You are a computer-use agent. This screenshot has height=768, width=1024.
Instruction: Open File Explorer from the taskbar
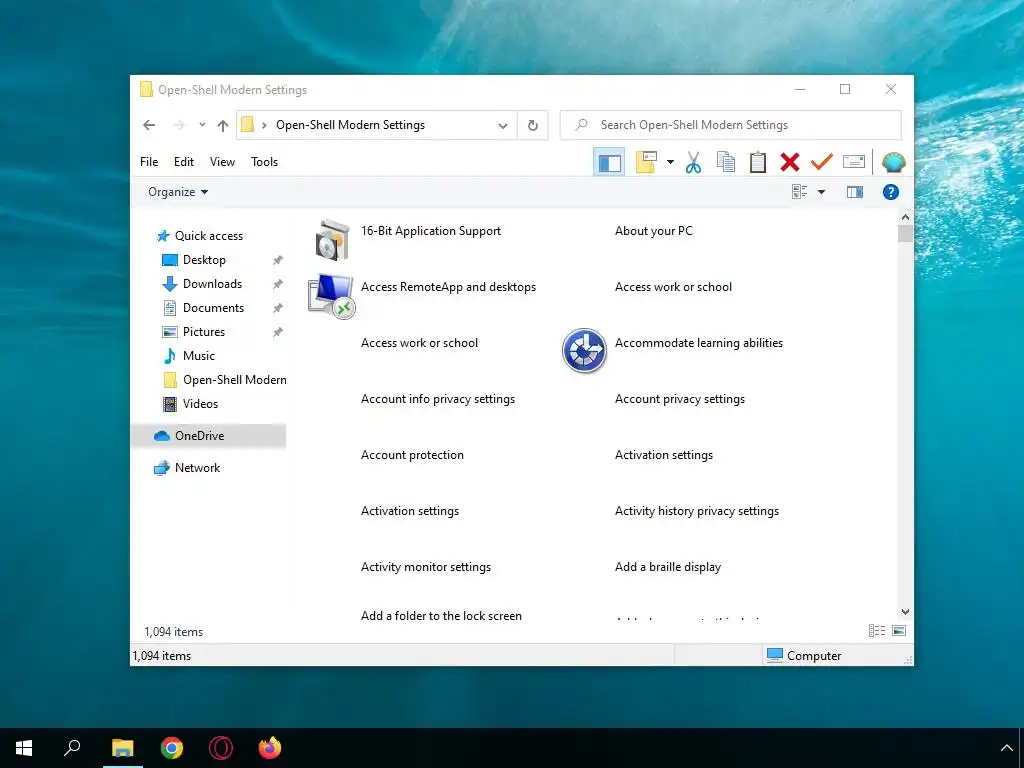point(122,748)
